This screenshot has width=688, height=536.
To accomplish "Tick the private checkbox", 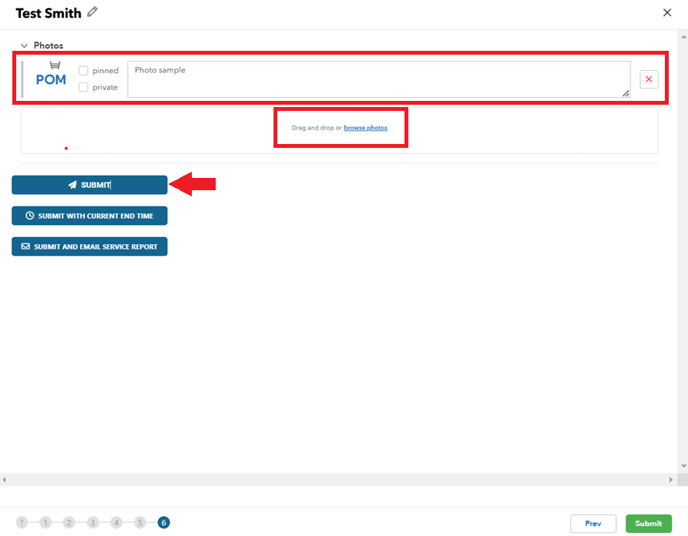I will pos(84,87).
